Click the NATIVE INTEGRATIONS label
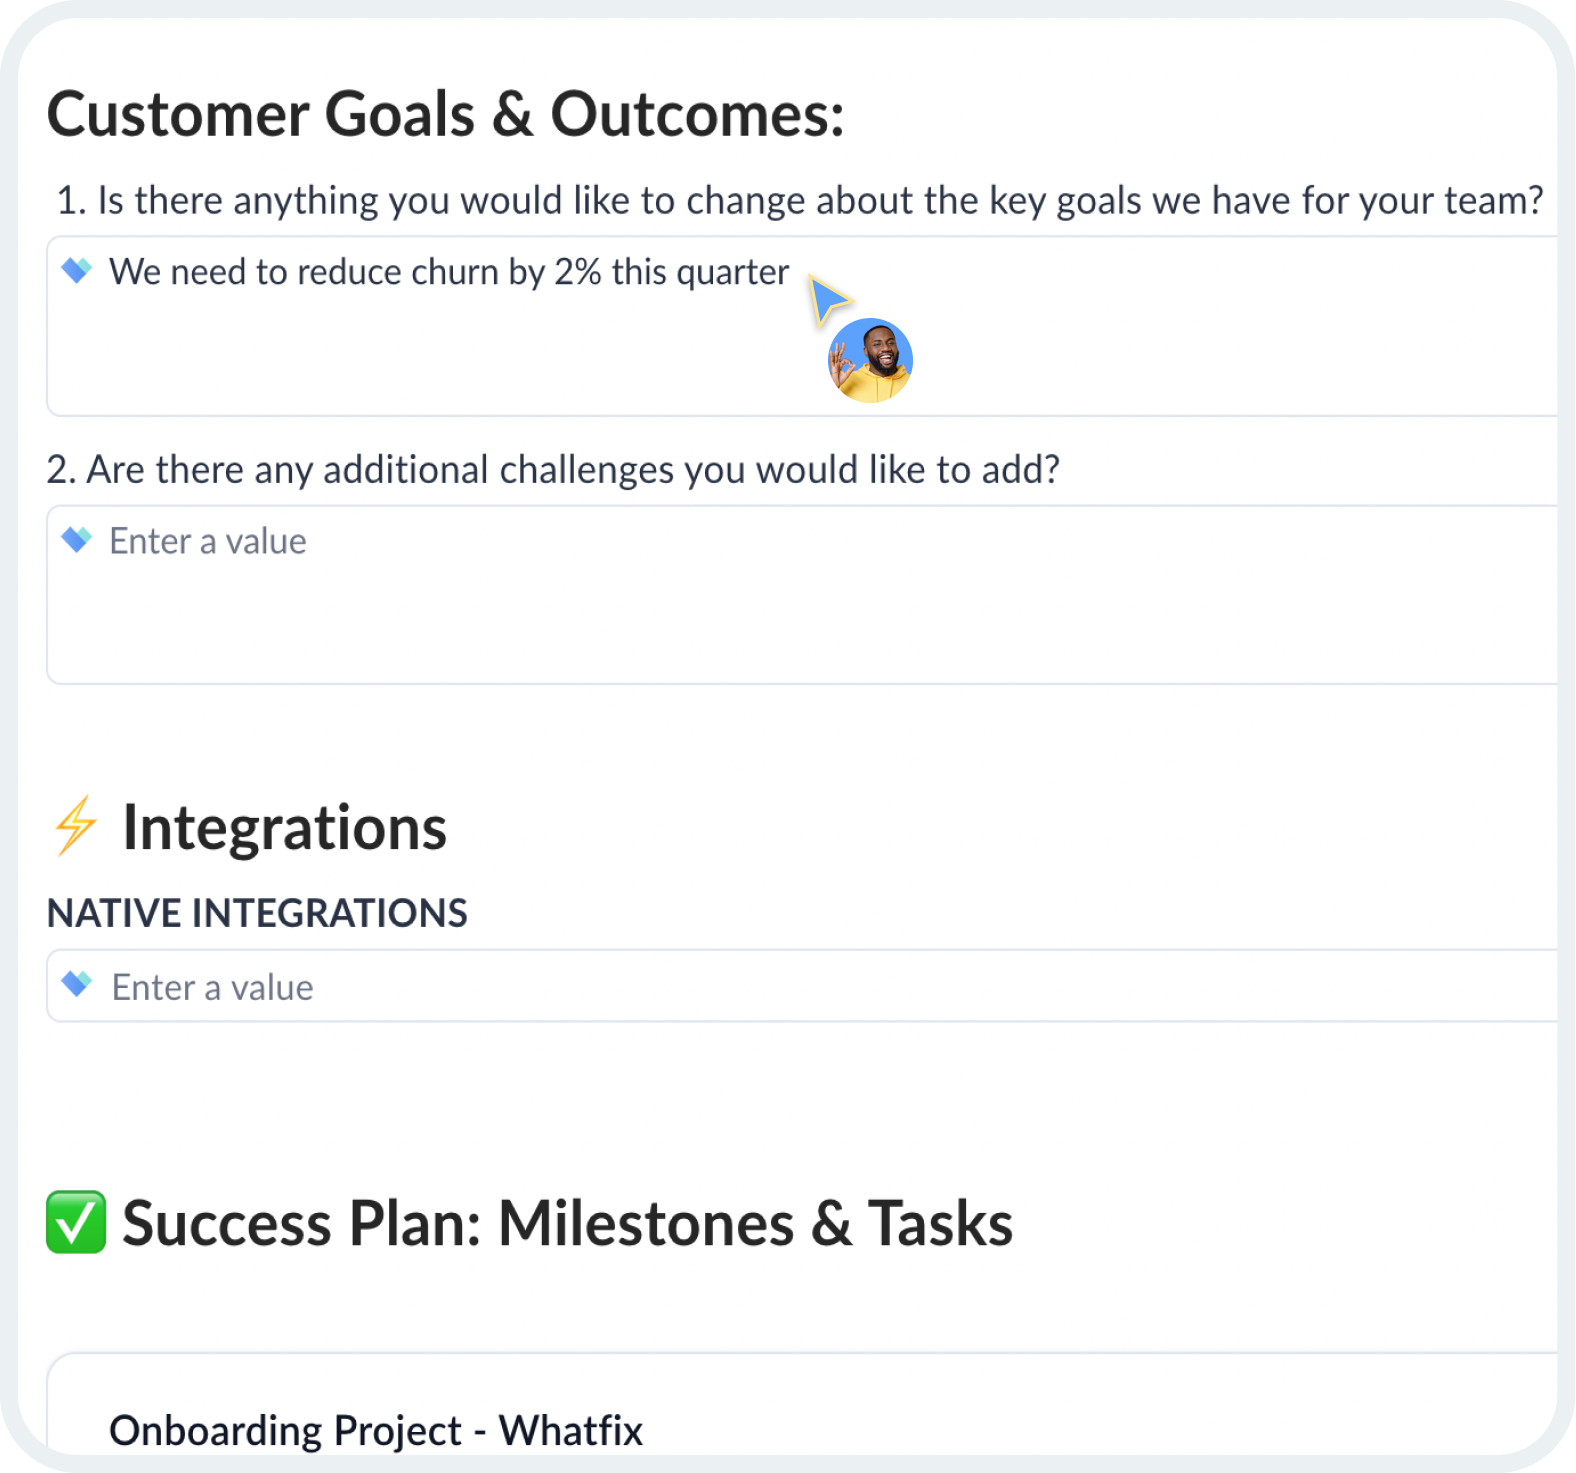 [257, 913]
